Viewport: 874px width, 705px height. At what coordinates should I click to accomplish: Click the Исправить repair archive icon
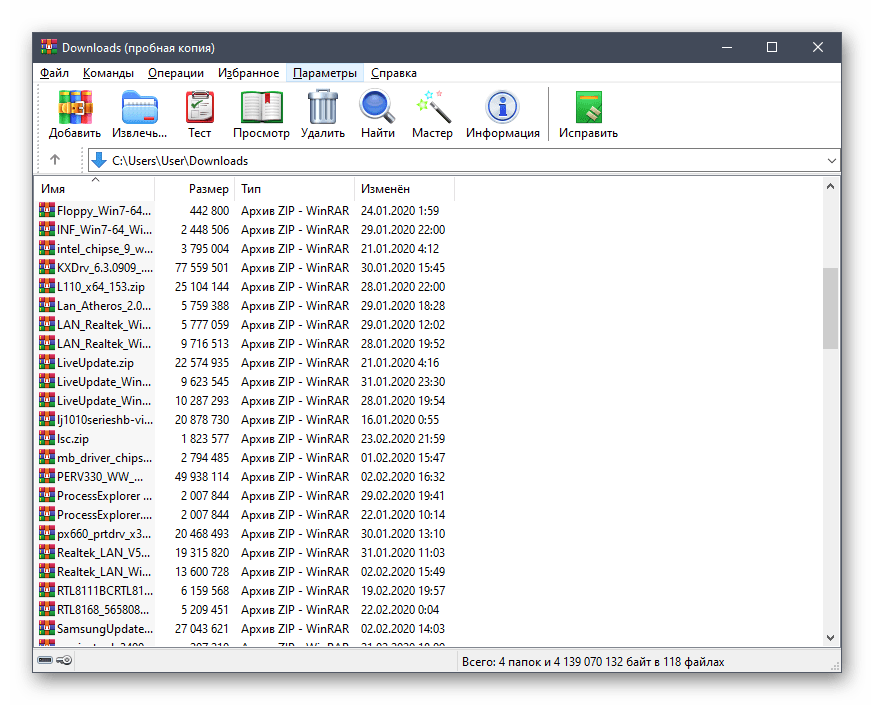[589, 107]
